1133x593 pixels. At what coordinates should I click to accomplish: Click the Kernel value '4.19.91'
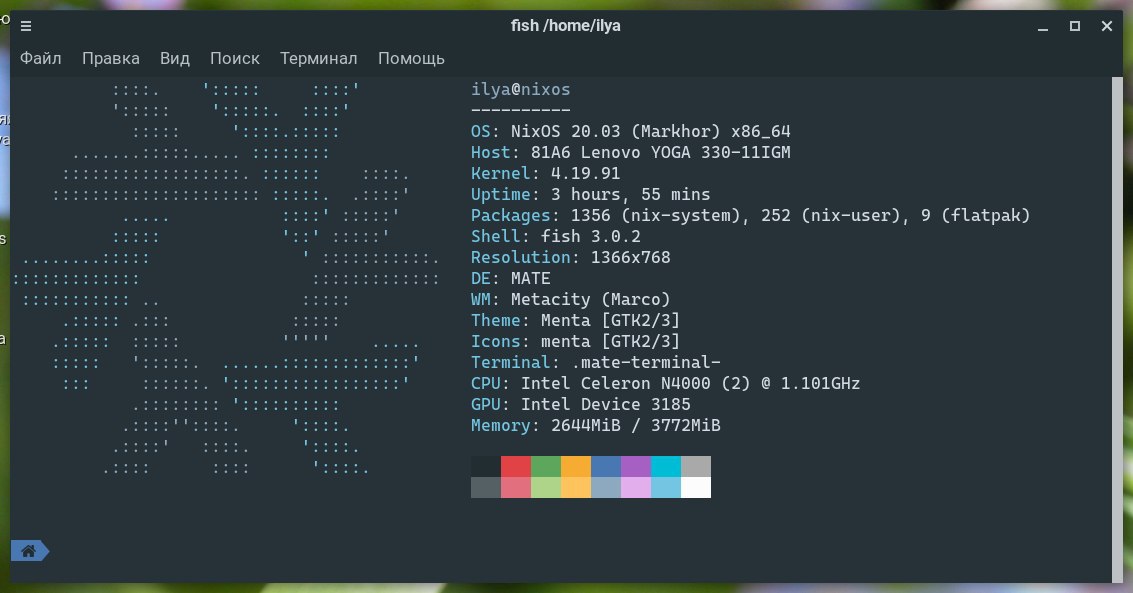click(585, 173)
